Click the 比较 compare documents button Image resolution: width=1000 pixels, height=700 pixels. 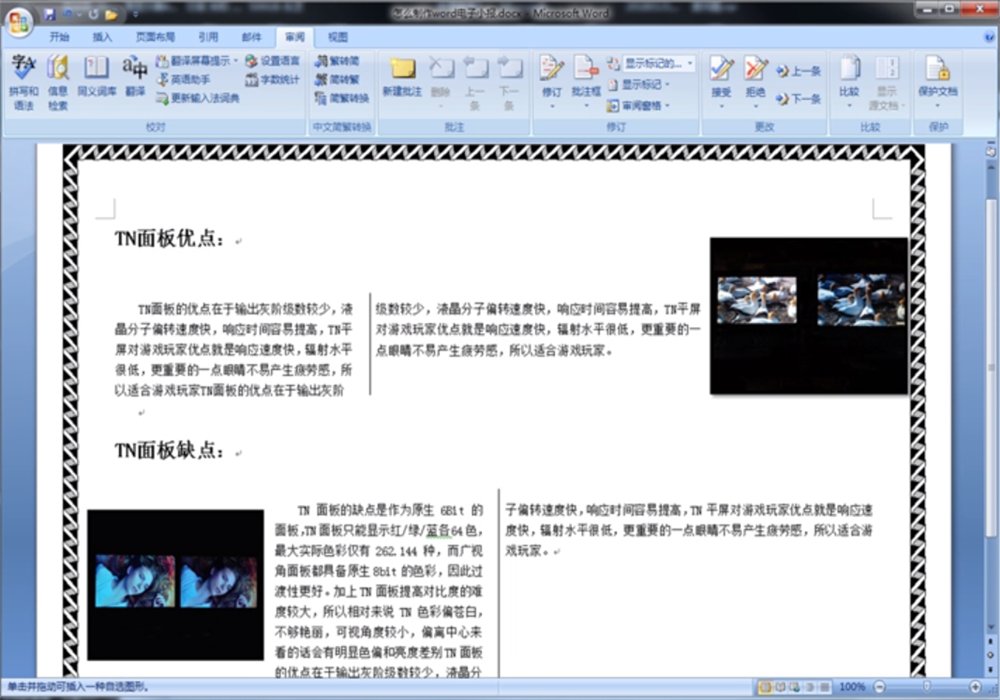[x=850, y=80]
